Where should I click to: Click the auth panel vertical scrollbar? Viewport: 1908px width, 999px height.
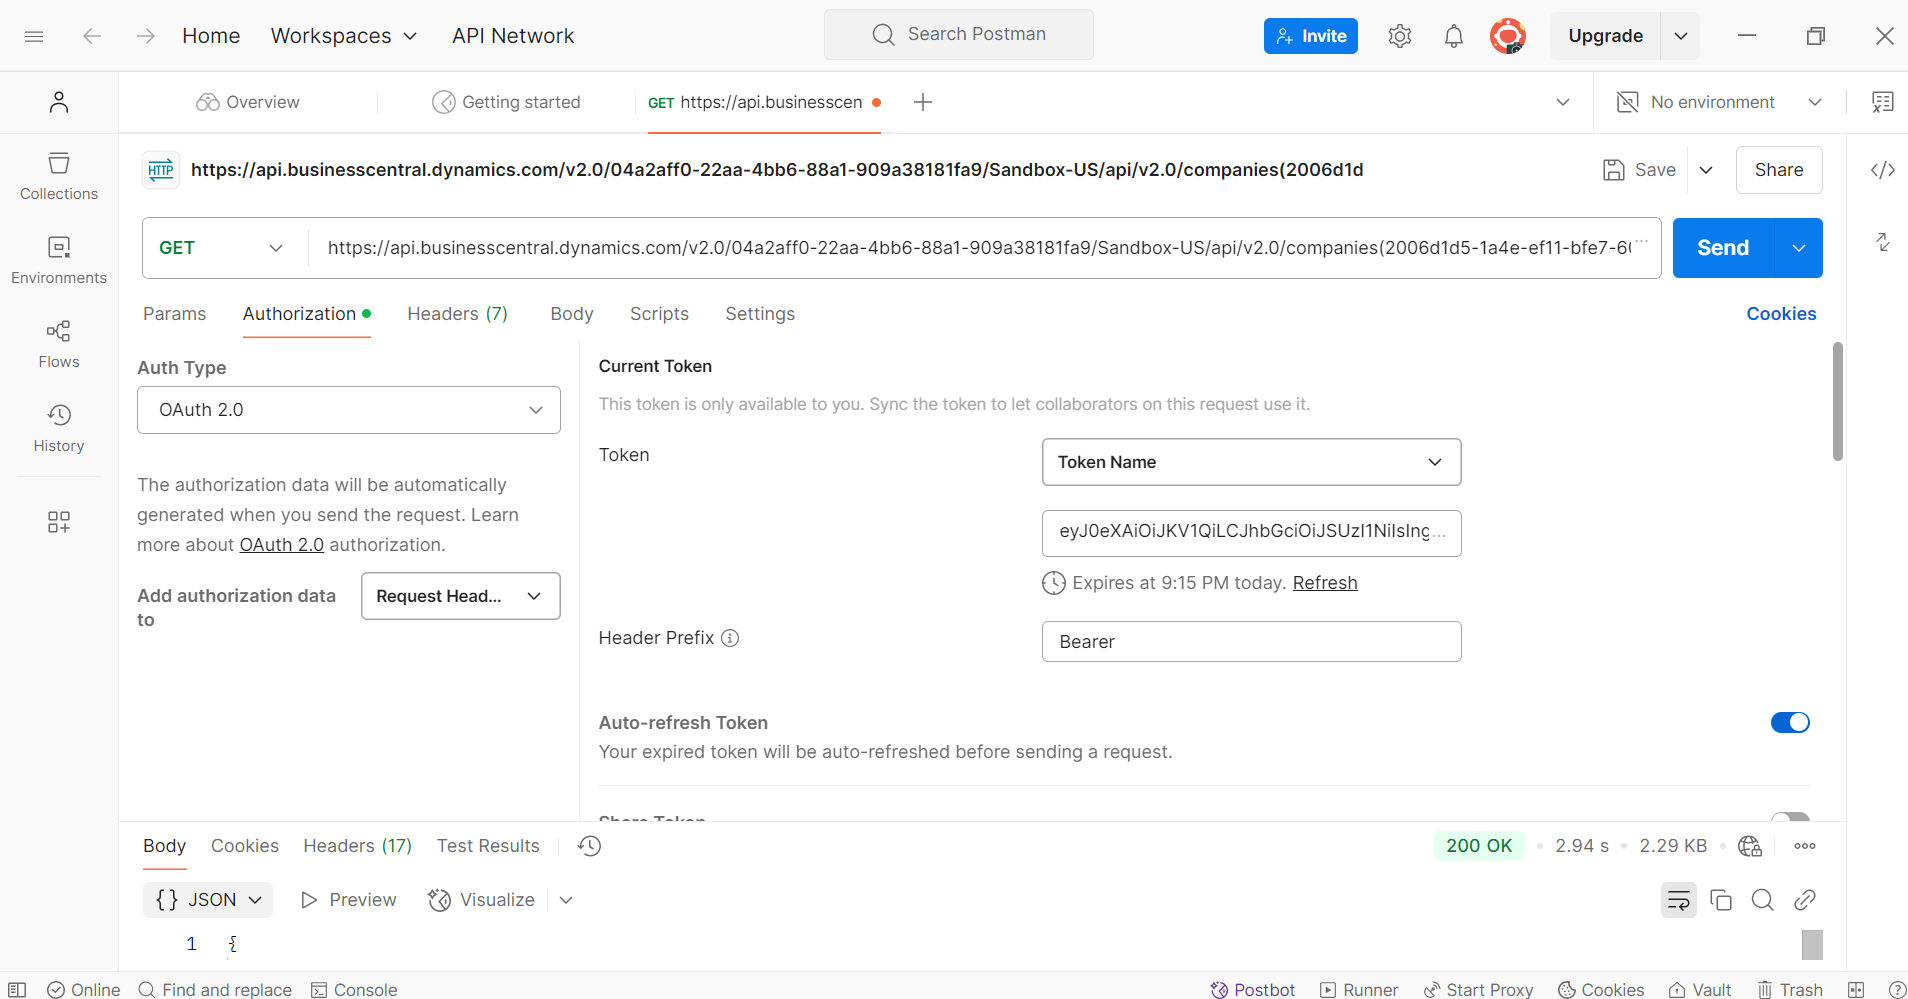coord(1837,401)
